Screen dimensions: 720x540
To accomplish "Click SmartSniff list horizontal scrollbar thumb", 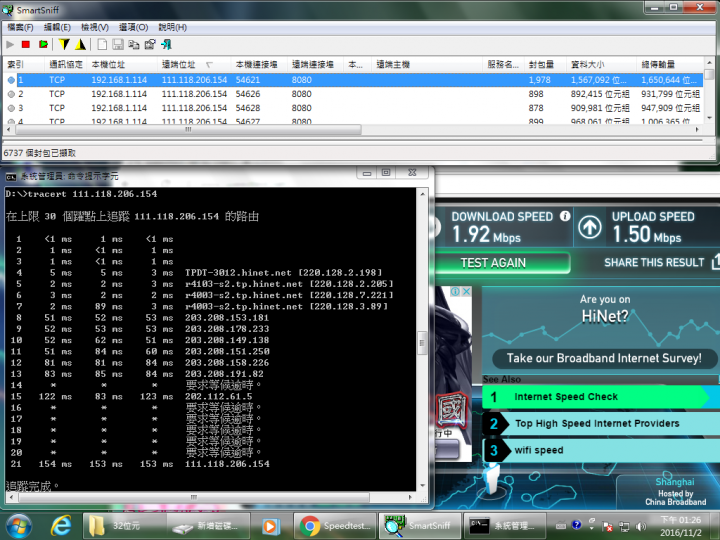I will pyautogui.click(x=188, y=130).
